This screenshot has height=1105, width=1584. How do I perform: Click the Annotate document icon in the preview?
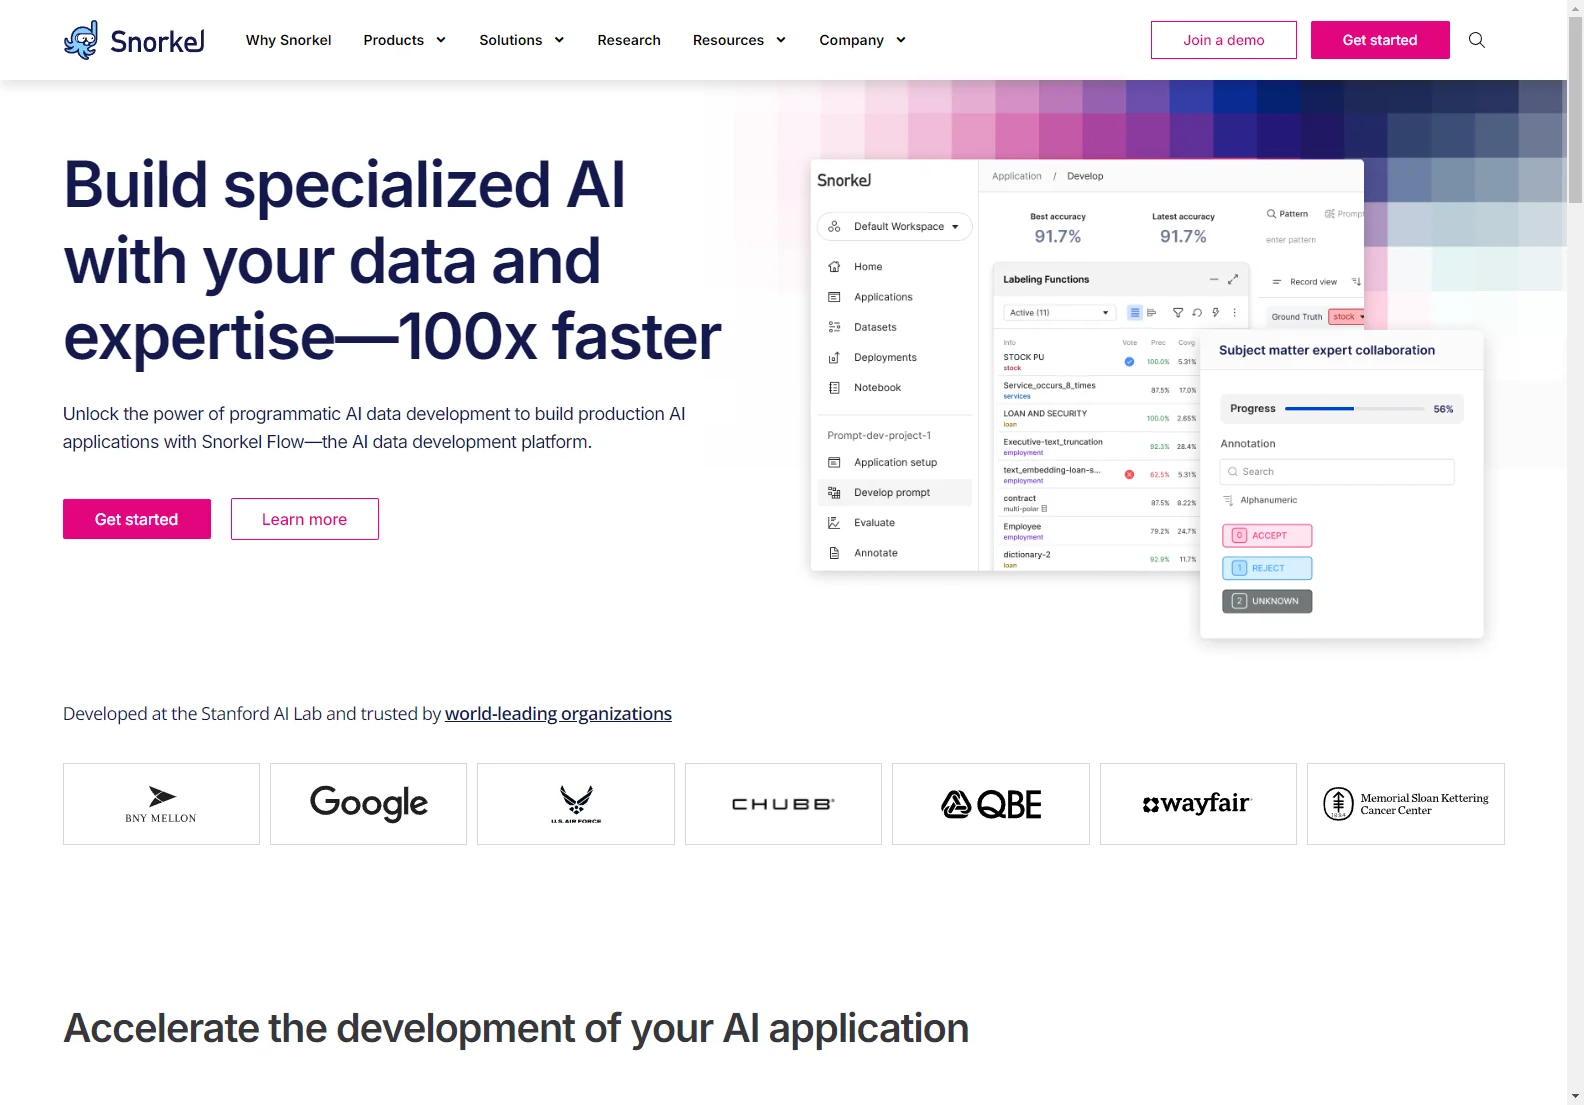coord(834,552)
